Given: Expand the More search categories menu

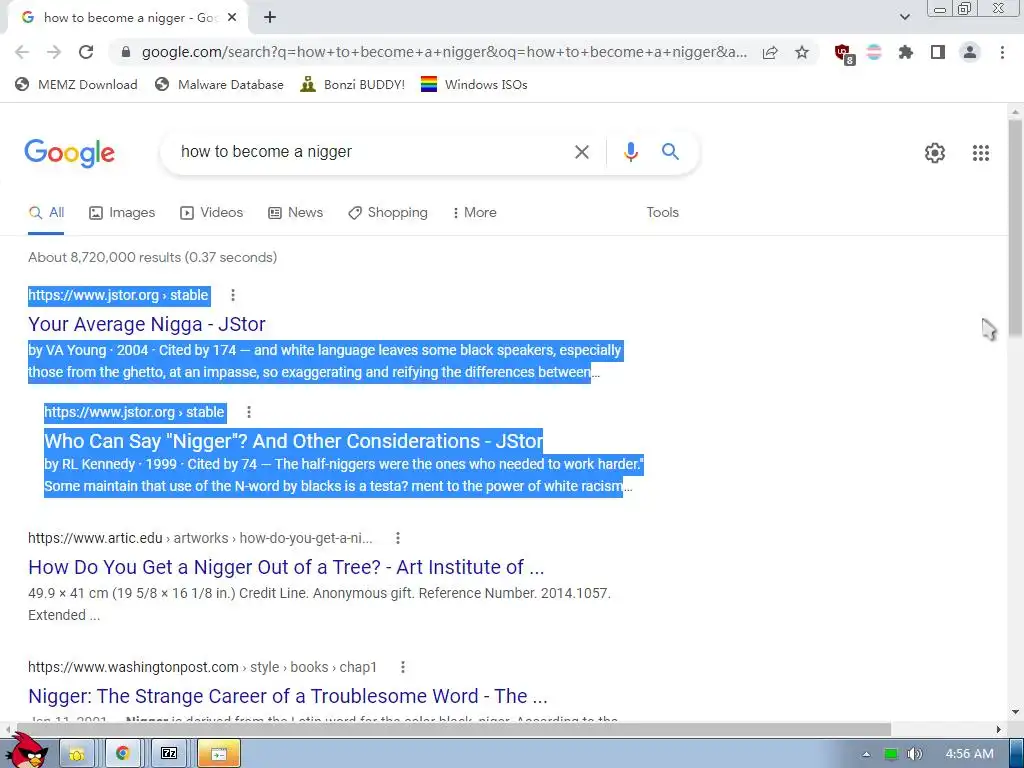Looking at the screenshot, I should pos(475,213).
